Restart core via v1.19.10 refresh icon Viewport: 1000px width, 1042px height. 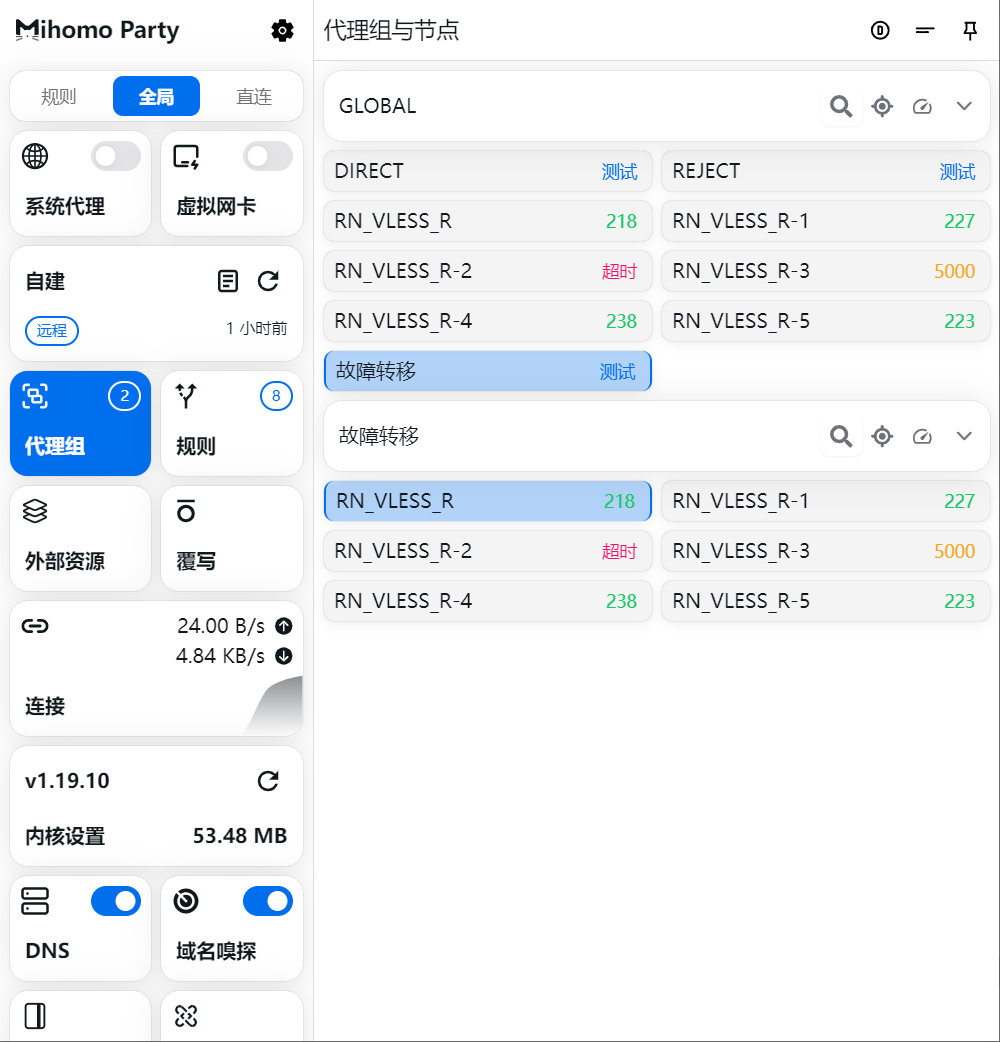point(268,781)
